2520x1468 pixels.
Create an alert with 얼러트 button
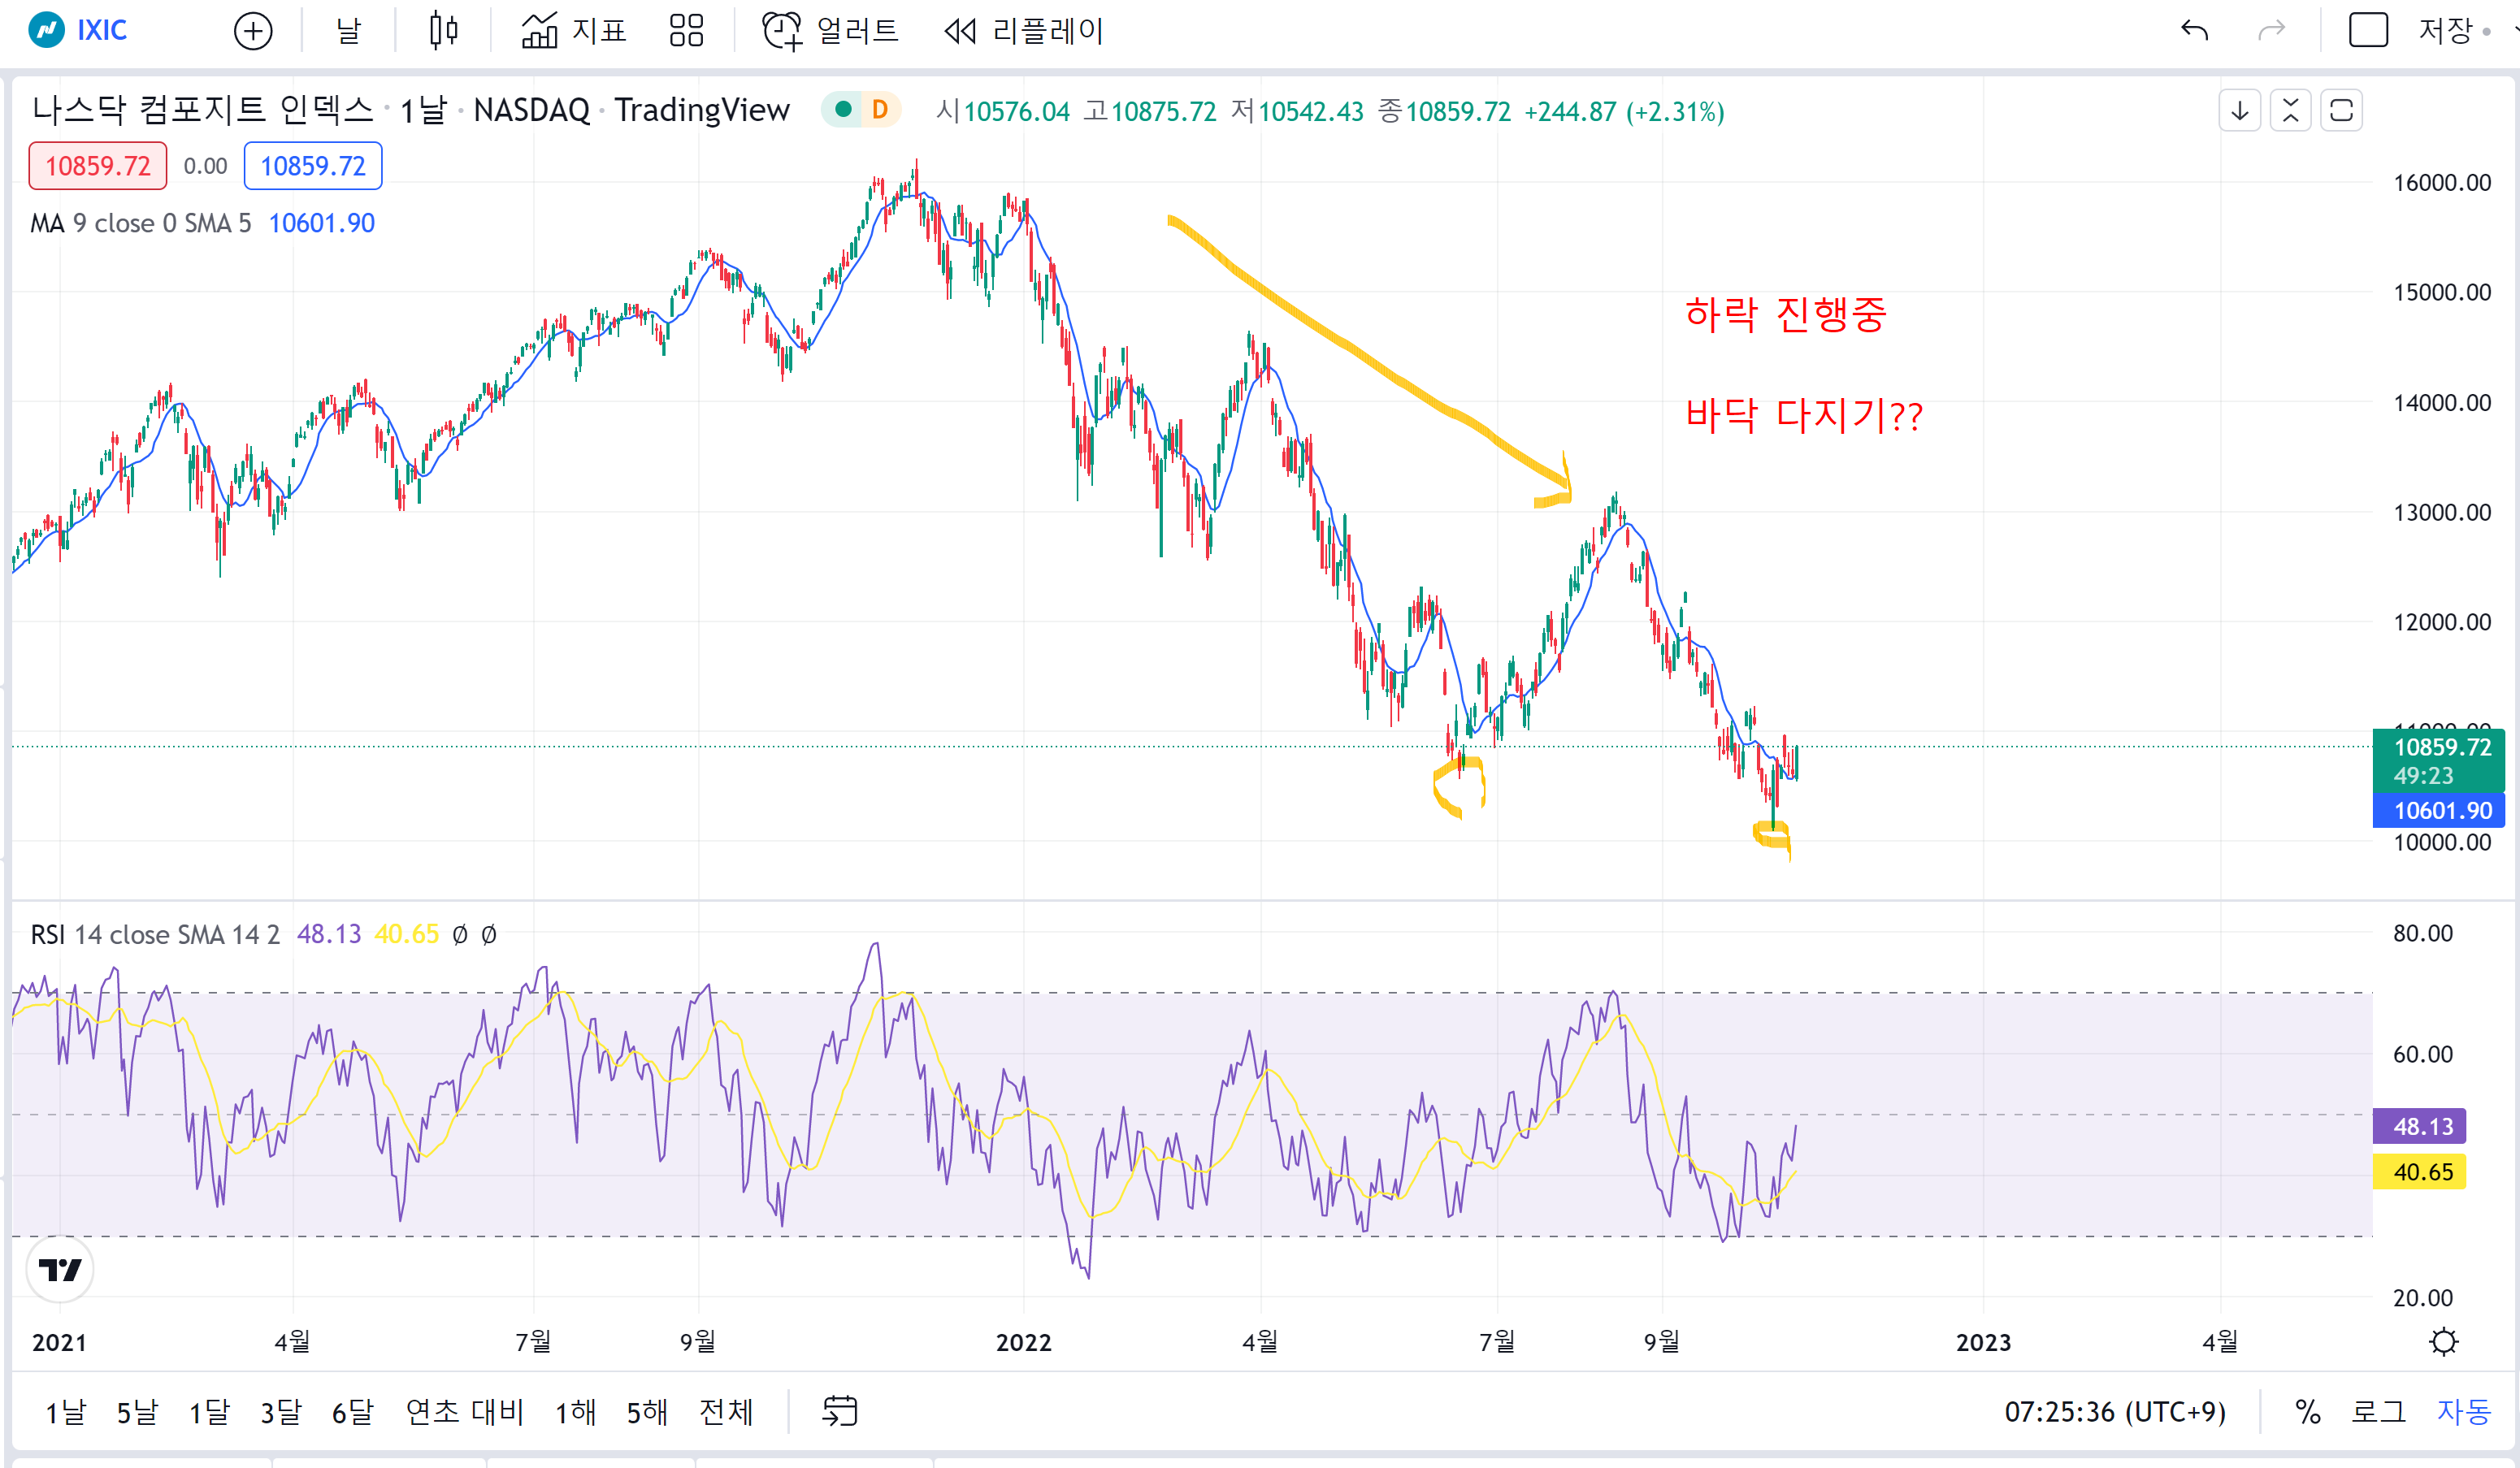[x=830, y=31]
